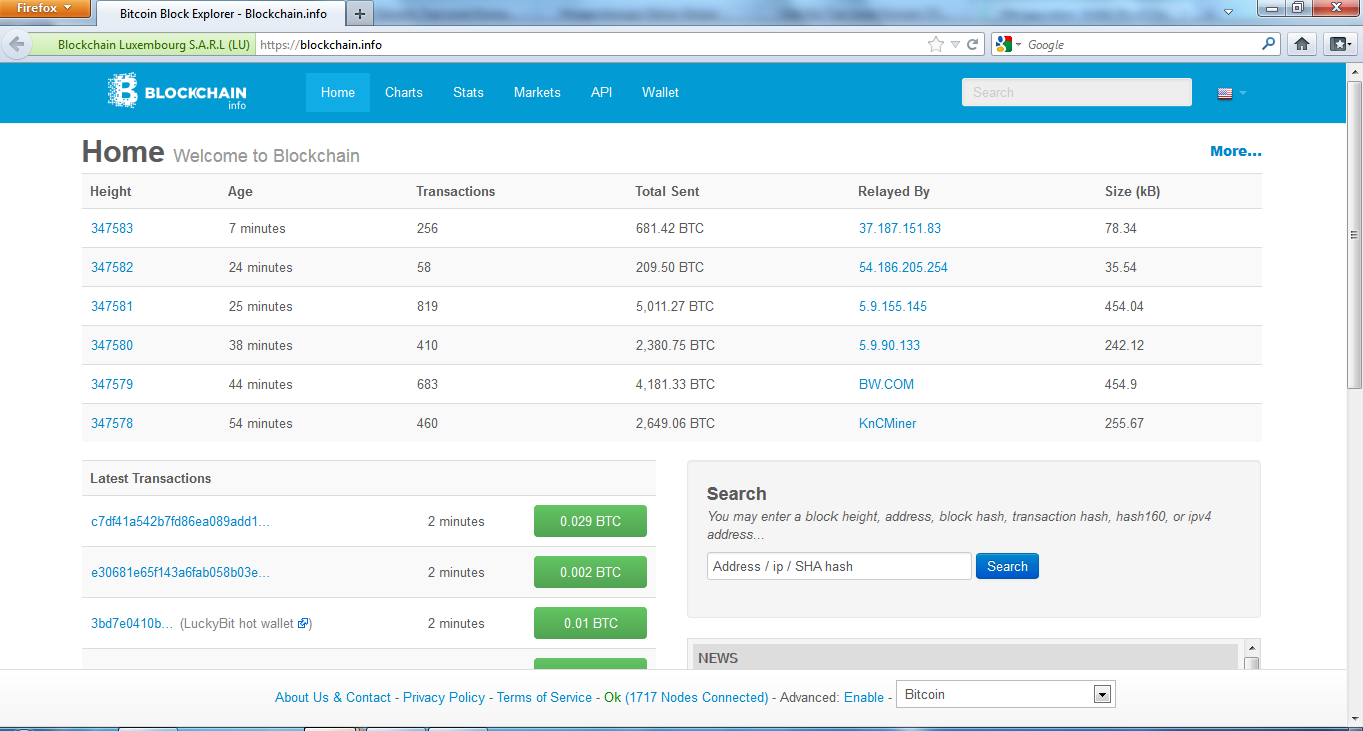Open the Terms of Service footer link
This screenshot has width=1363, height=731.
point(544,697)
